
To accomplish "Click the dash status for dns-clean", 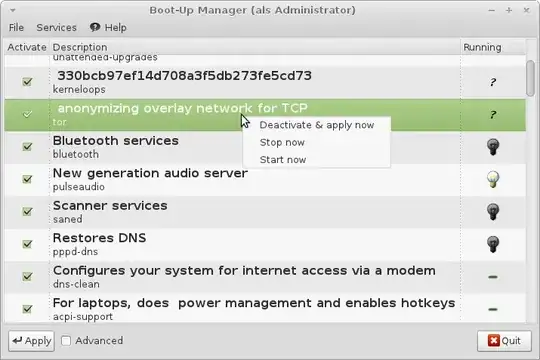I will 493,277.
